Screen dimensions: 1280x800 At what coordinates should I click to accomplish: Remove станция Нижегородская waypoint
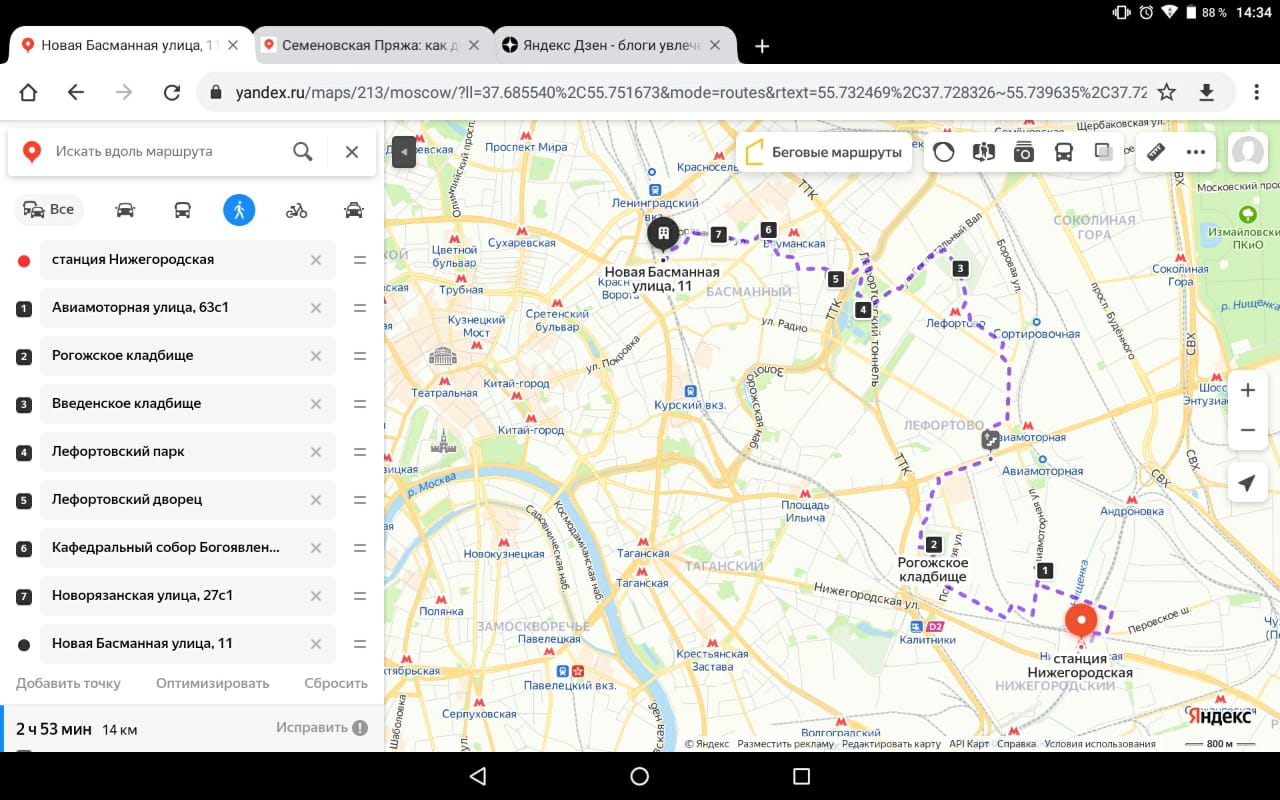[x=316, y=260]
